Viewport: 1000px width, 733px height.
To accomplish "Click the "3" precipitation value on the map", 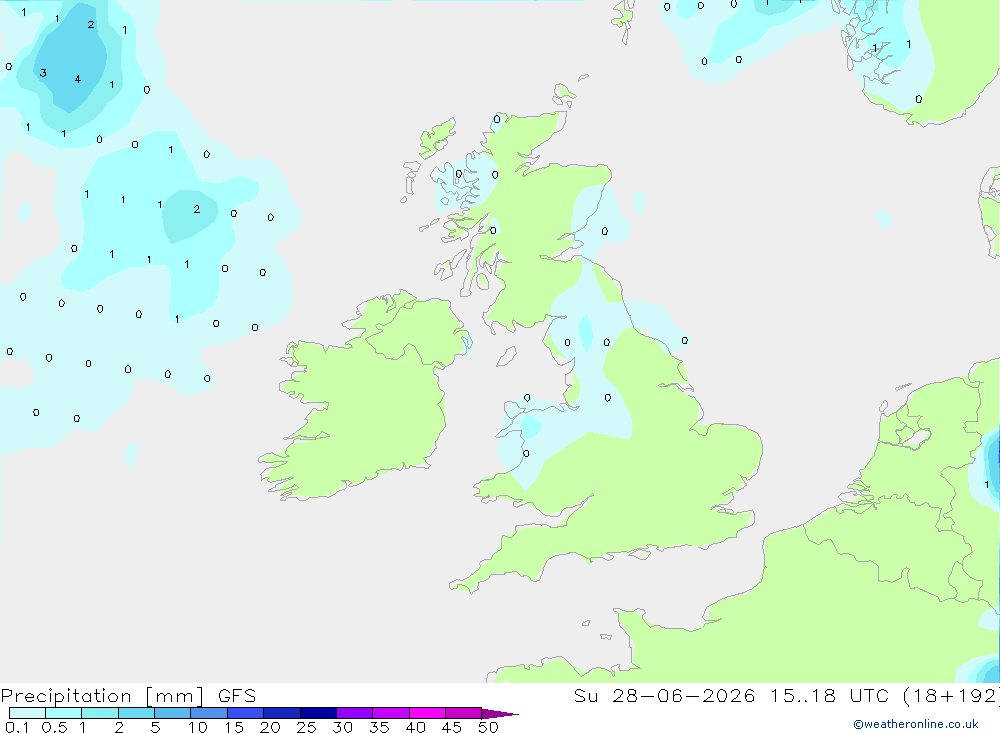I will pos(43,73).
